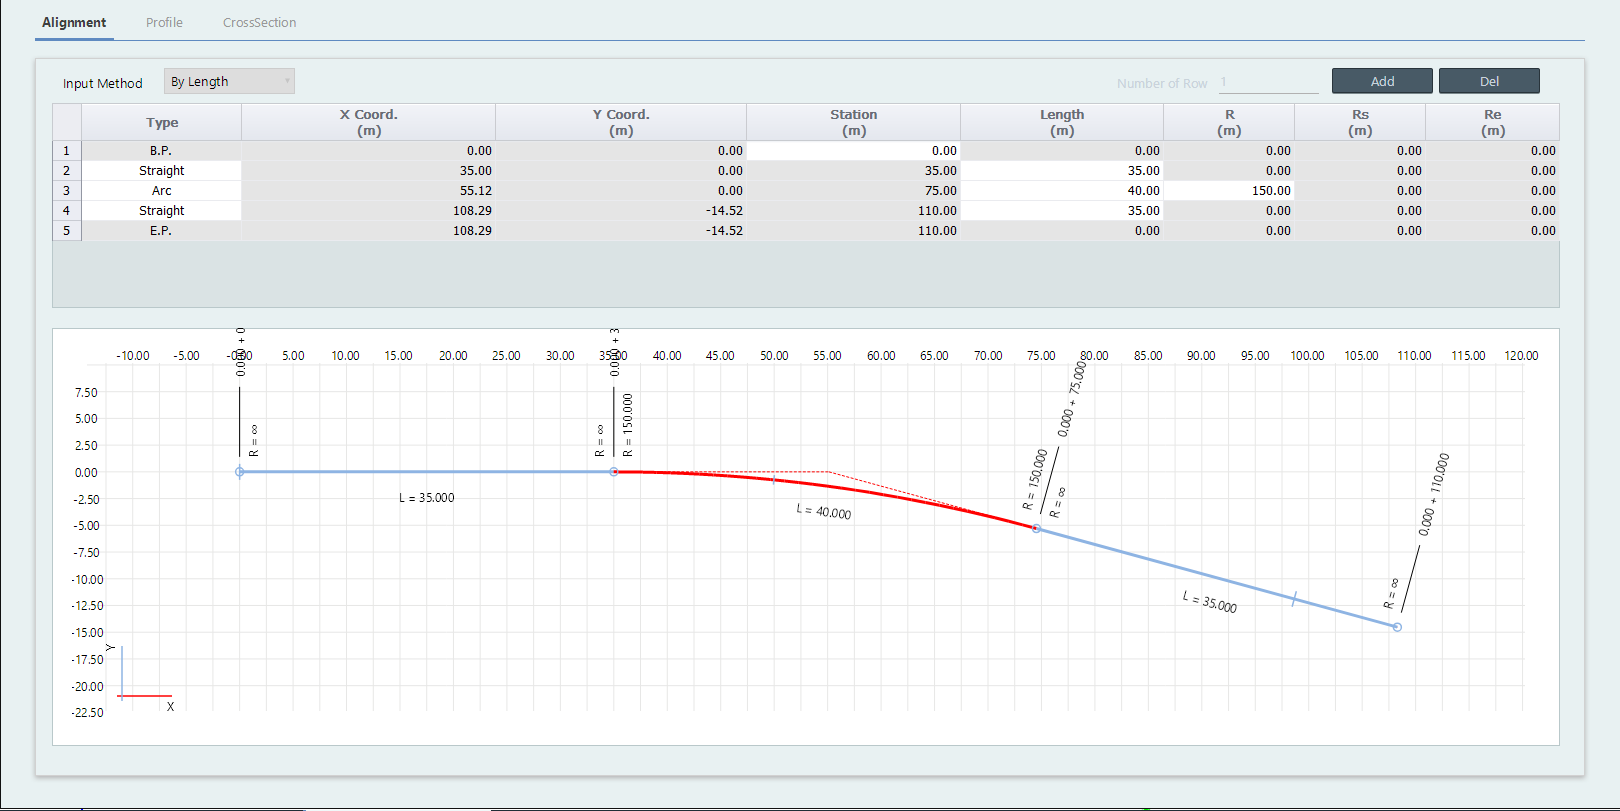
Task: Click the B.P. station cell 0.00
Action: coord(853,151)
